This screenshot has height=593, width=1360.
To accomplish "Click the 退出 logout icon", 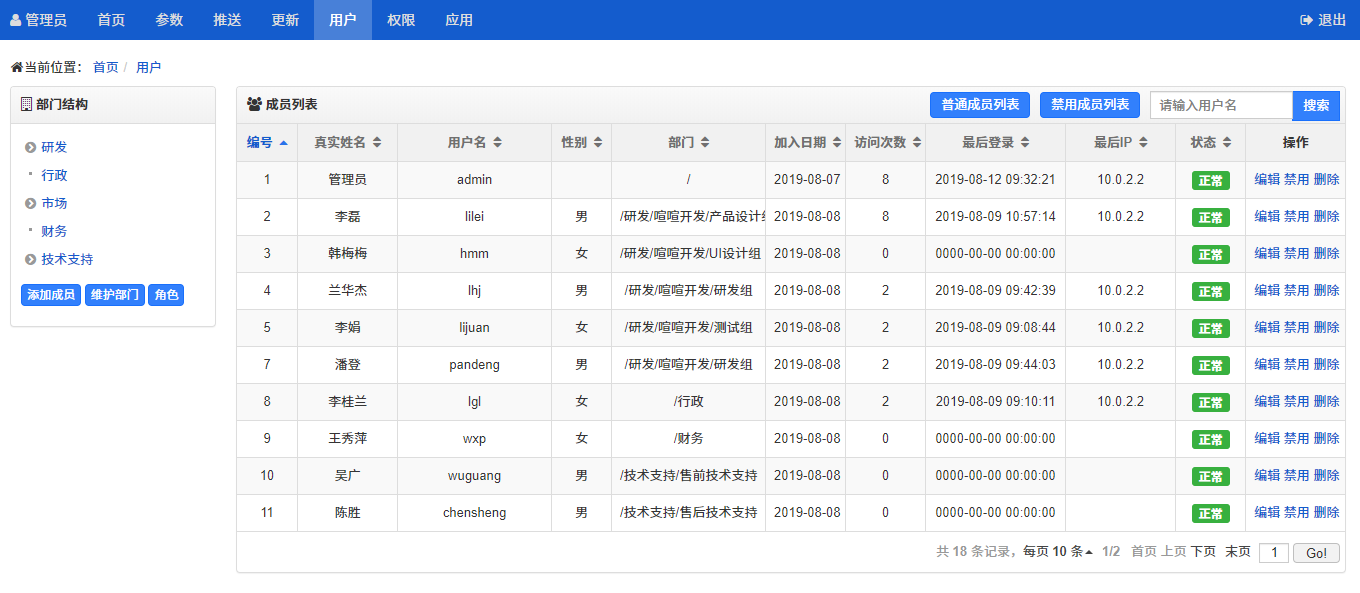I will (x=1306, y=20).
